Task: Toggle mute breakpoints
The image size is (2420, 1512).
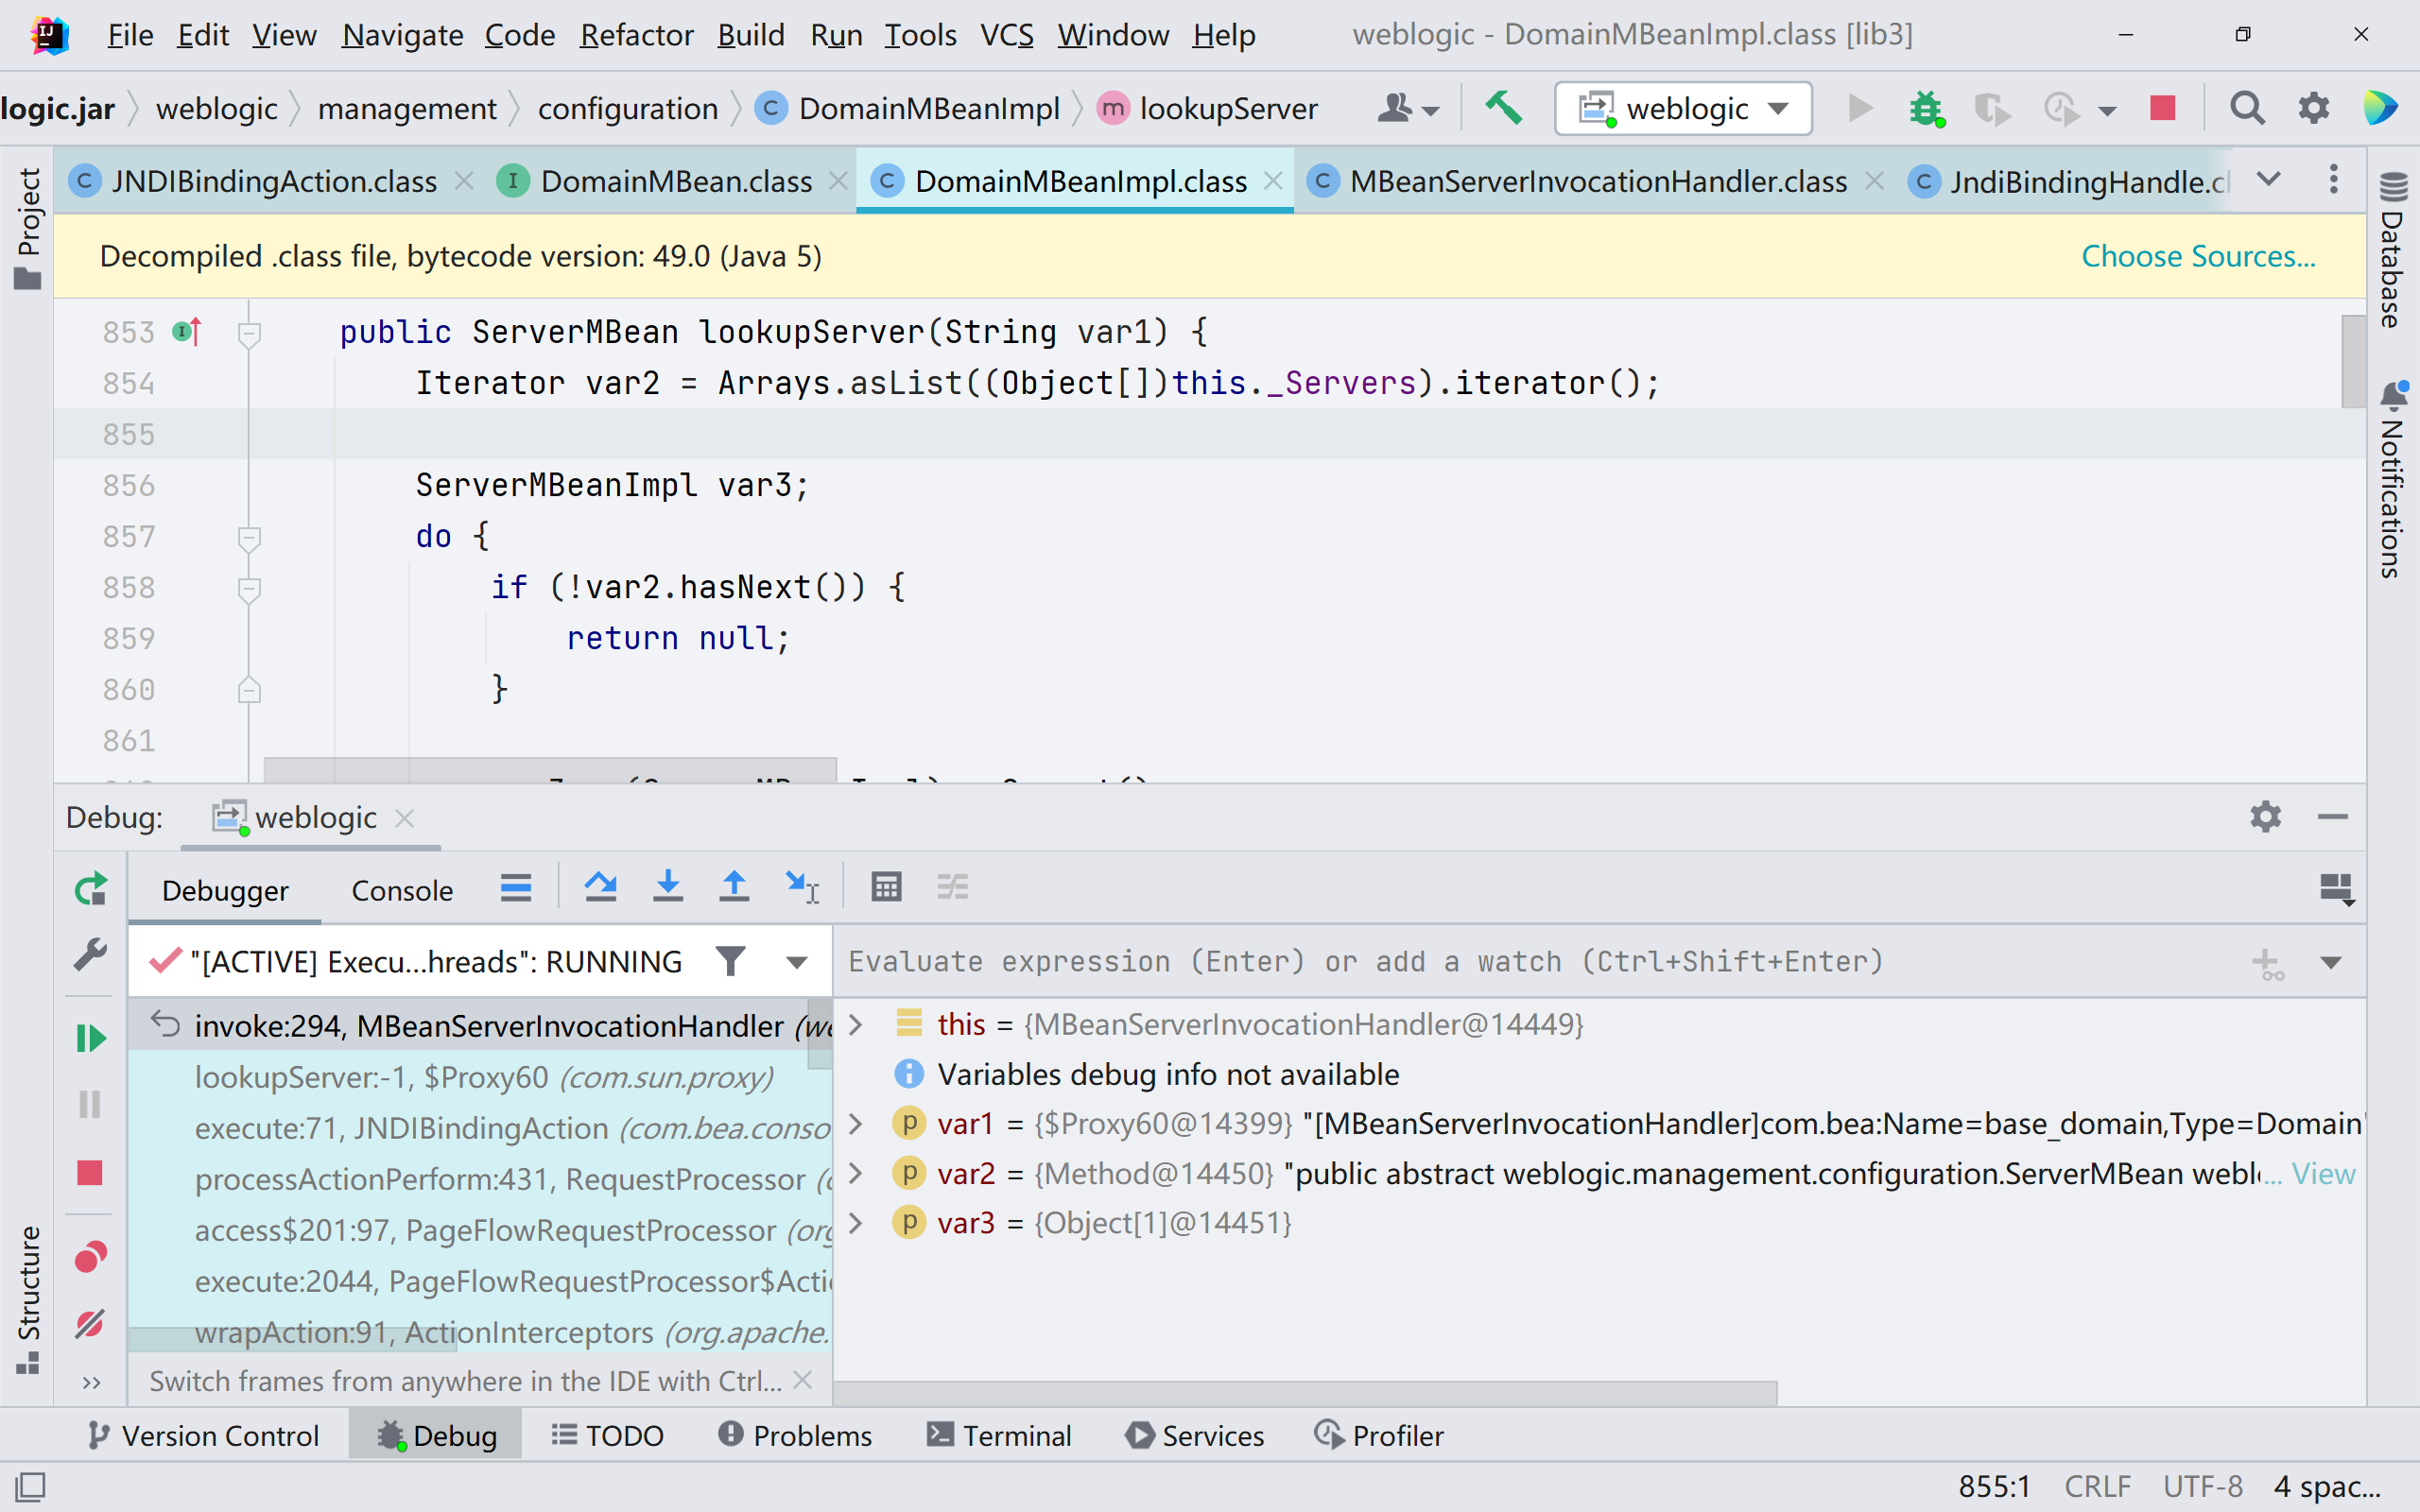Action: [x=90, y=1322]
